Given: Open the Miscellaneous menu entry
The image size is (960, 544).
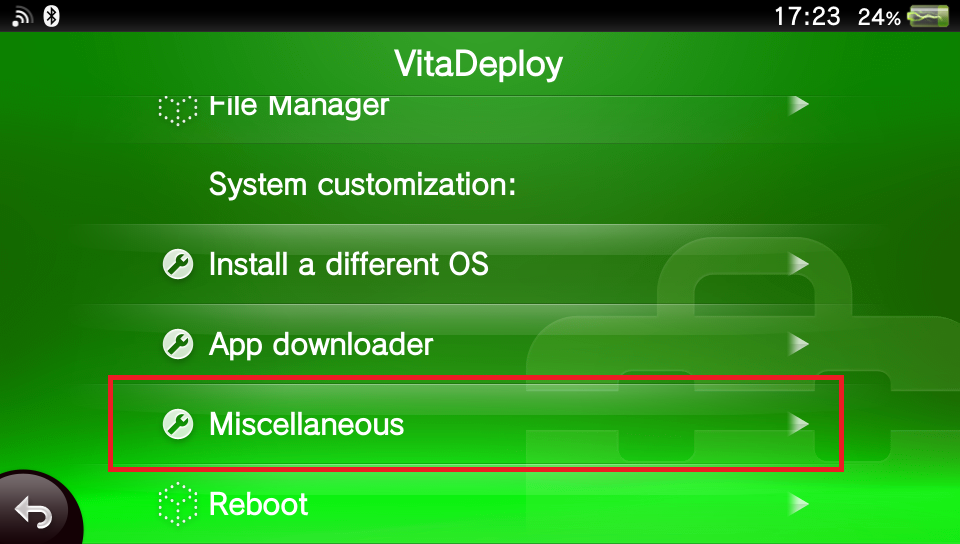Looking at the screenshot, I should [x=306, y=424].
